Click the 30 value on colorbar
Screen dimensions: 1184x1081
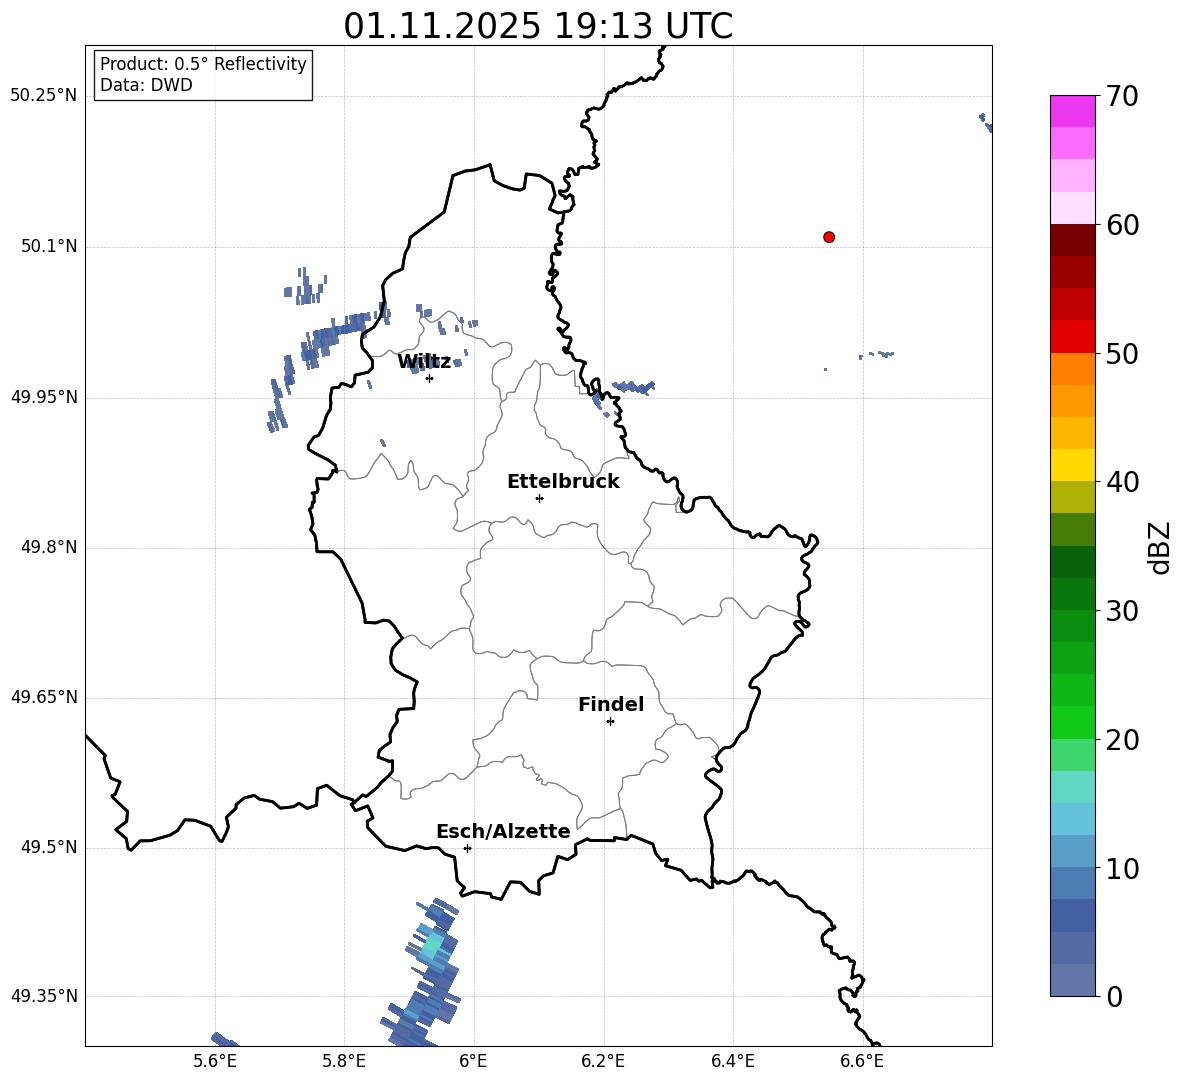1123,611
